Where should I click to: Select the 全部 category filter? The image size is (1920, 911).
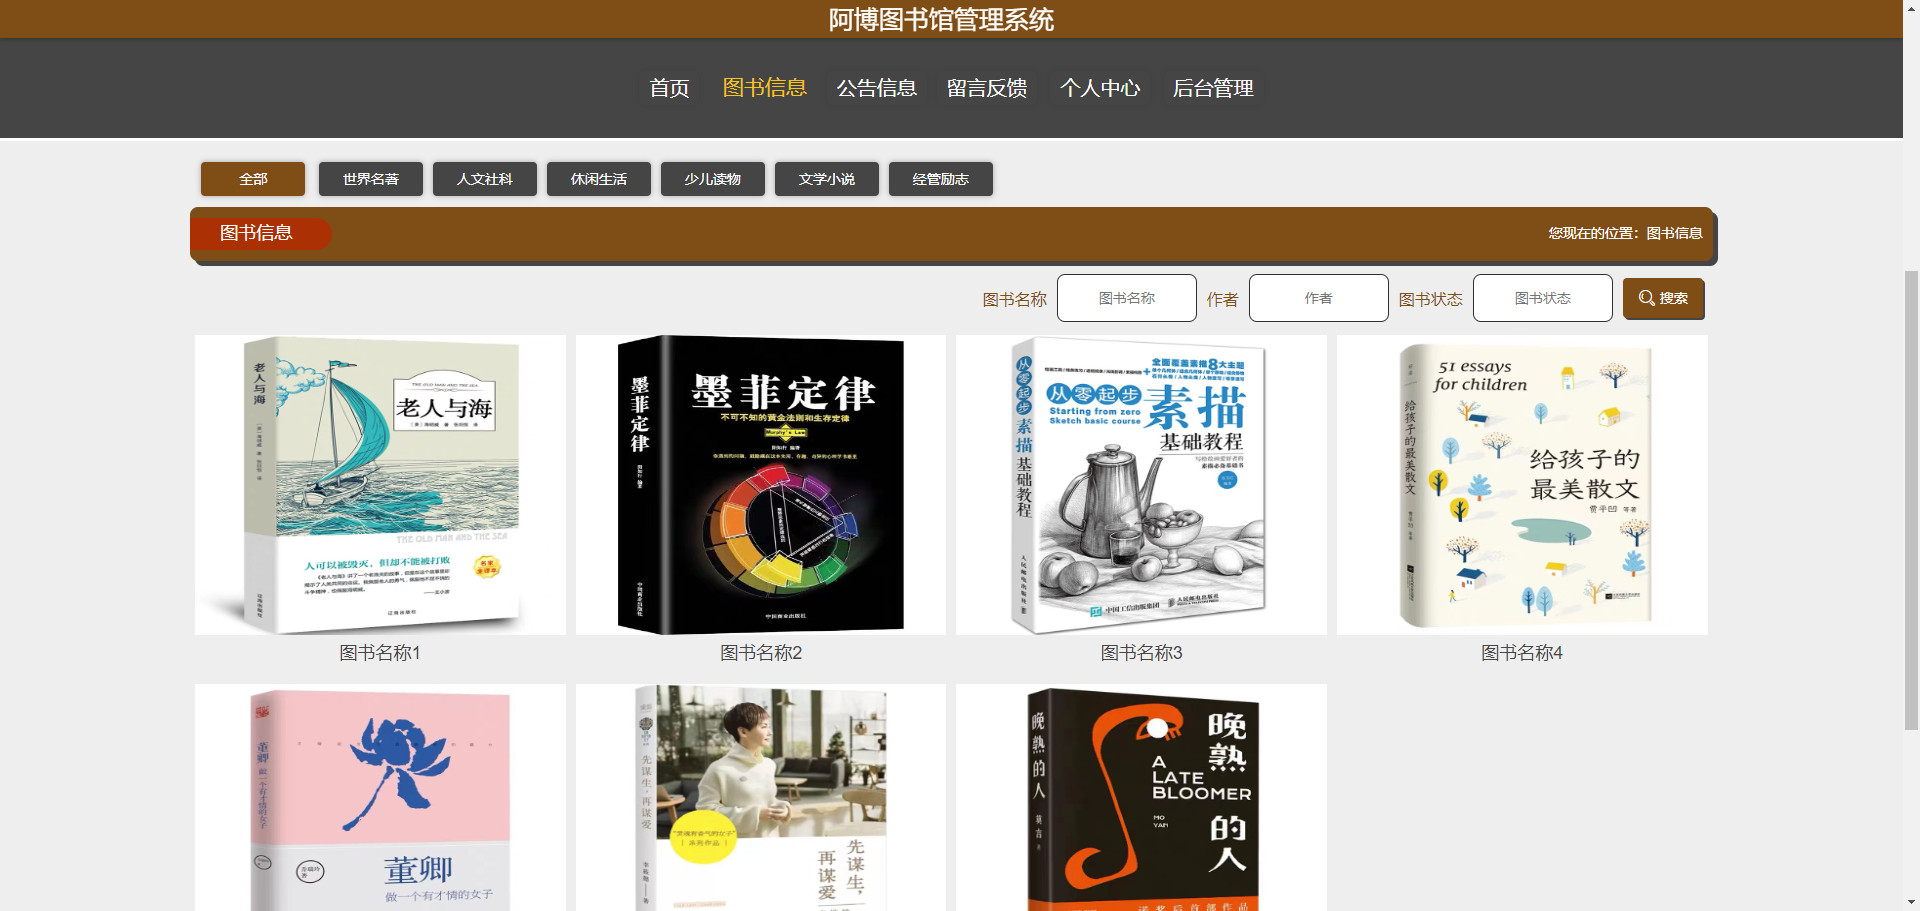pos(253,179)
